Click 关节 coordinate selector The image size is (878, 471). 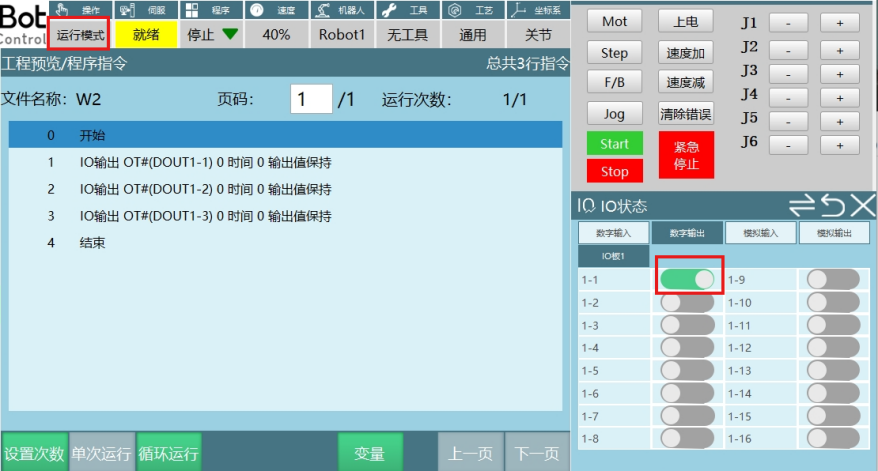[538, 35]
